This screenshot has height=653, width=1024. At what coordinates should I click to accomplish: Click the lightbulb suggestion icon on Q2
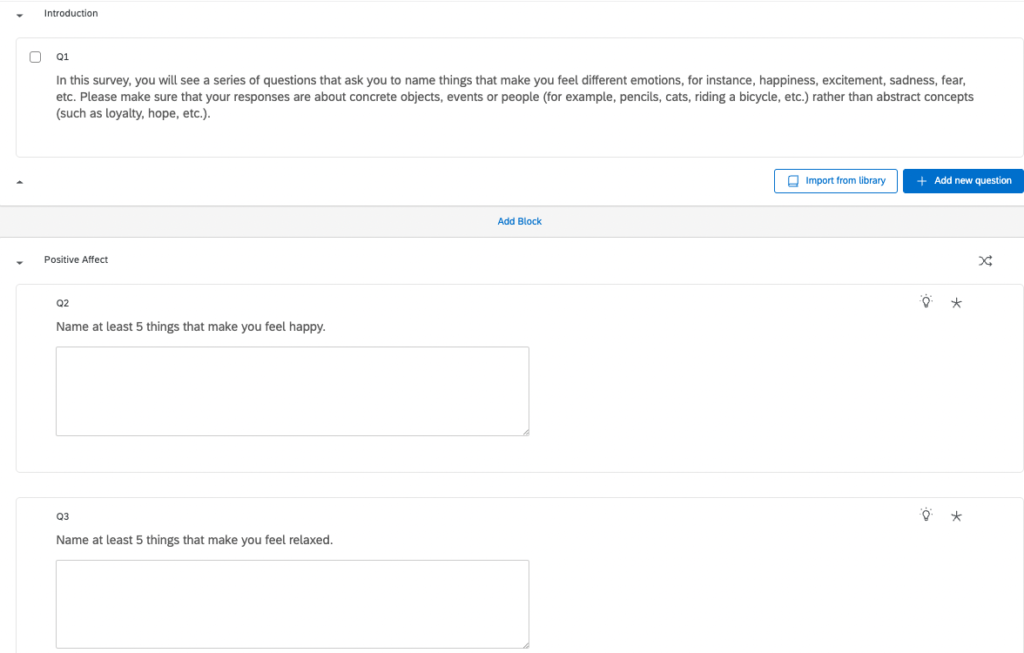926,301
